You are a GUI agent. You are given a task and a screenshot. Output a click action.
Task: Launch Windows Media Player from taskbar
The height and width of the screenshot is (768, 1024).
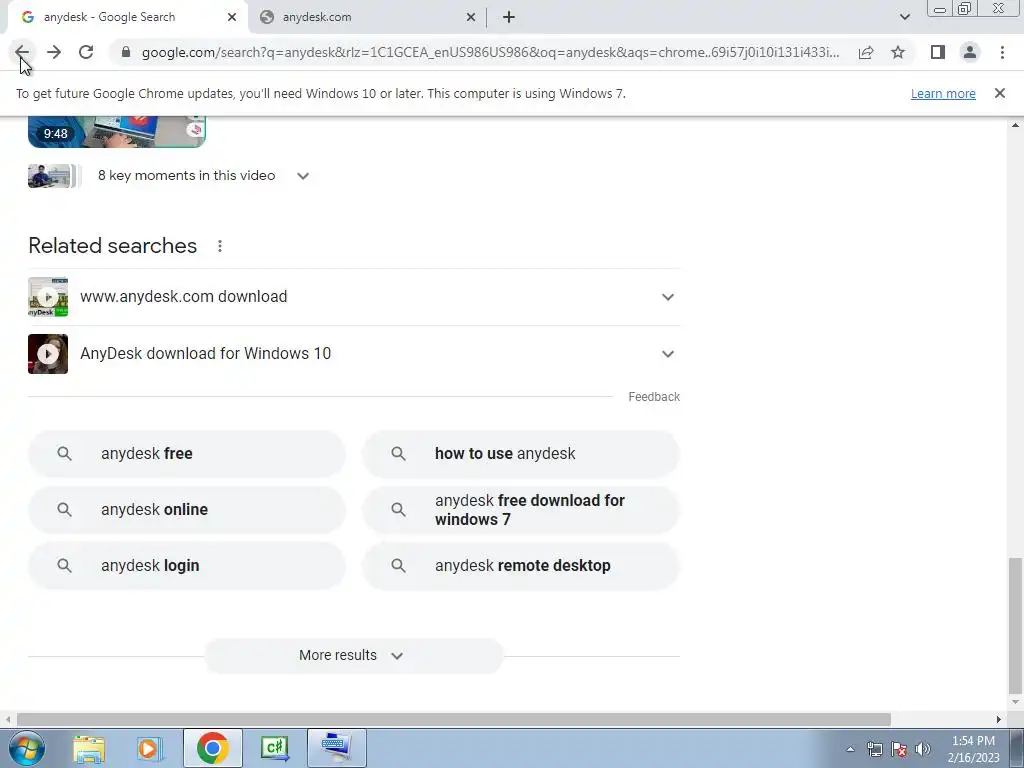(150, 748)
